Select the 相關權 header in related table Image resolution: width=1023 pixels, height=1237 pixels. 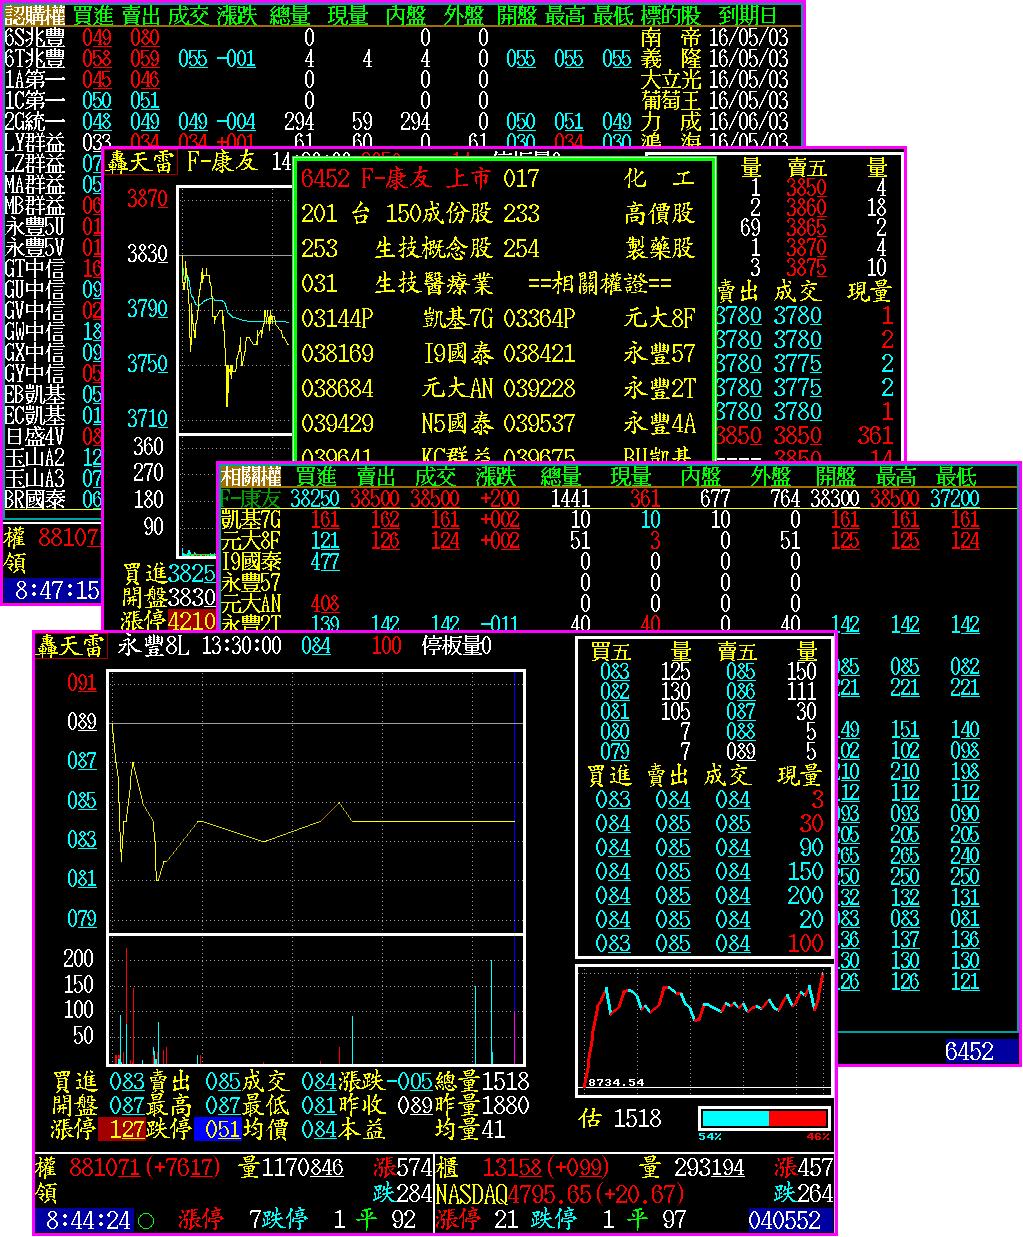tap(251, 477)
